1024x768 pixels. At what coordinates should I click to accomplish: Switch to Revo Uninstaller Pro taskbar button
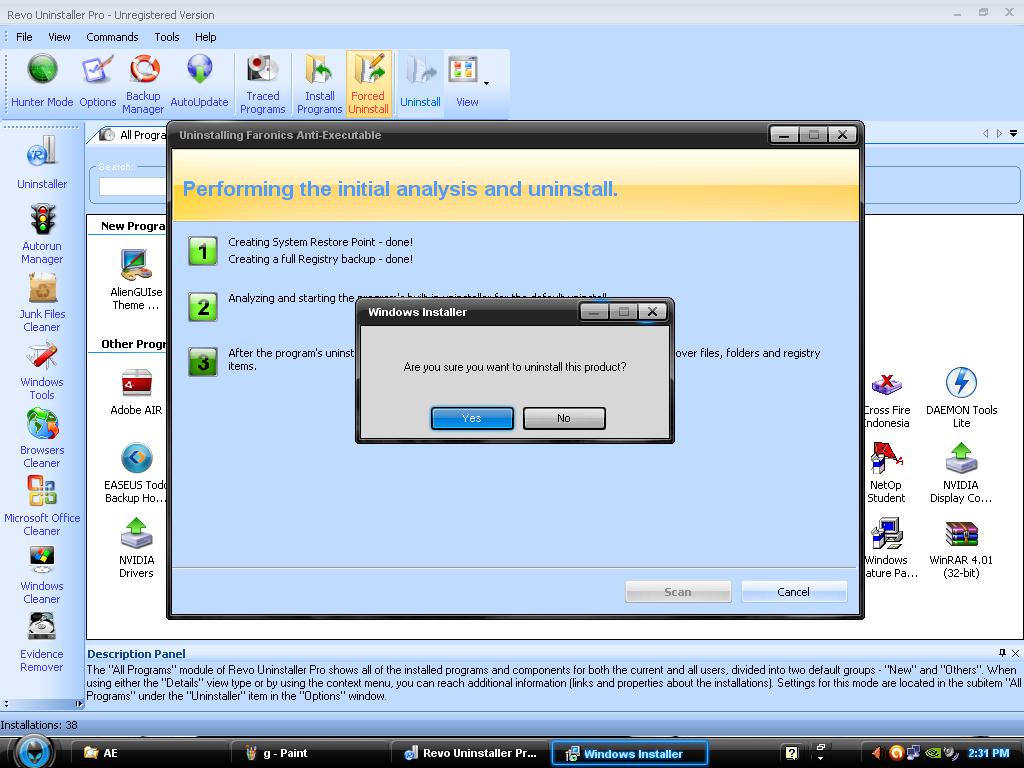coord(470,753)
